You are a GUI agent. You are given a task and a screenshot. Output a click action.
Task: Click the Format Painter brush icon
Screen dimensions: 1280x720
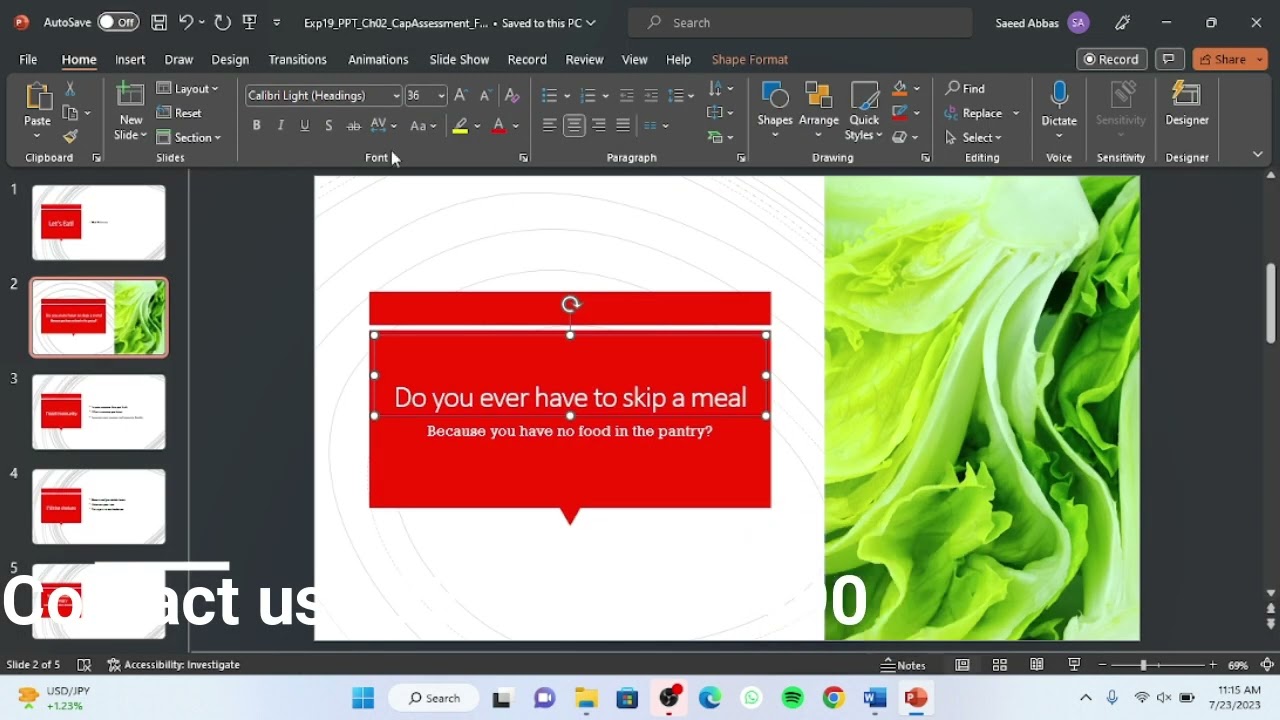tap(70, 137)
